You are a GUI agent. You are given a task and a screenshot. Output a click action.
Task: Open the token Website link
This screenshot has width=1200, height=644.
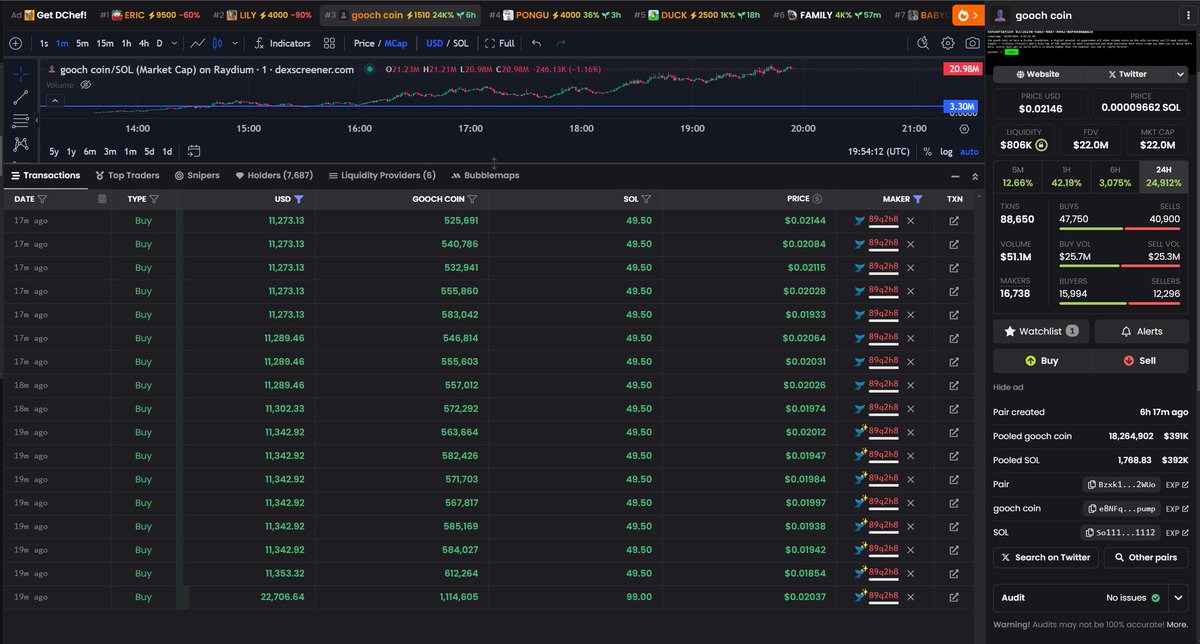[x=1037, y=74]
